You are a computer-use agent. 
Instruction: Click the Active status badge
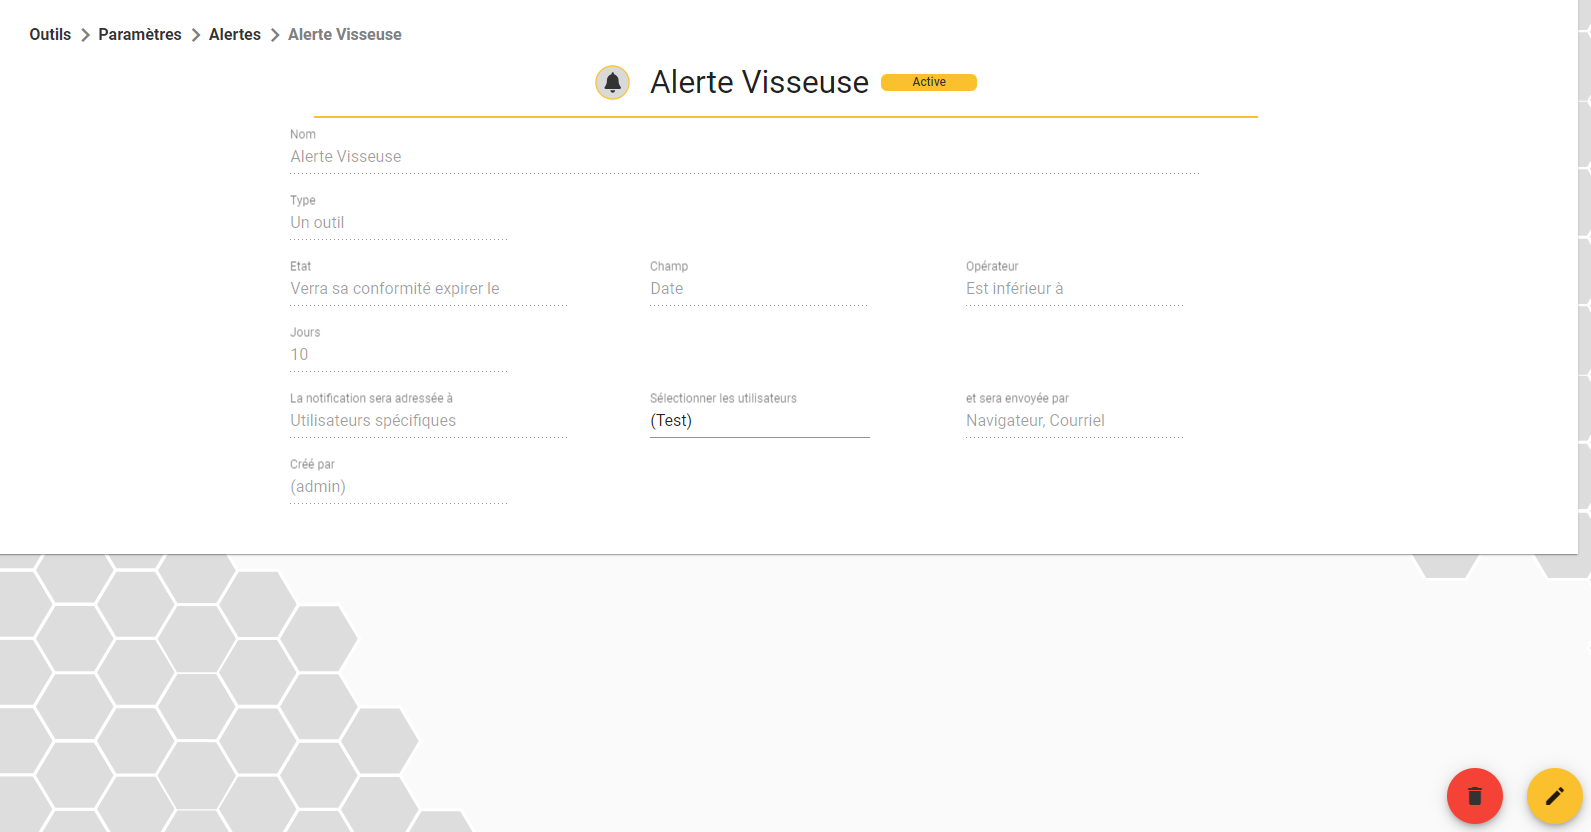coord(929,82)
